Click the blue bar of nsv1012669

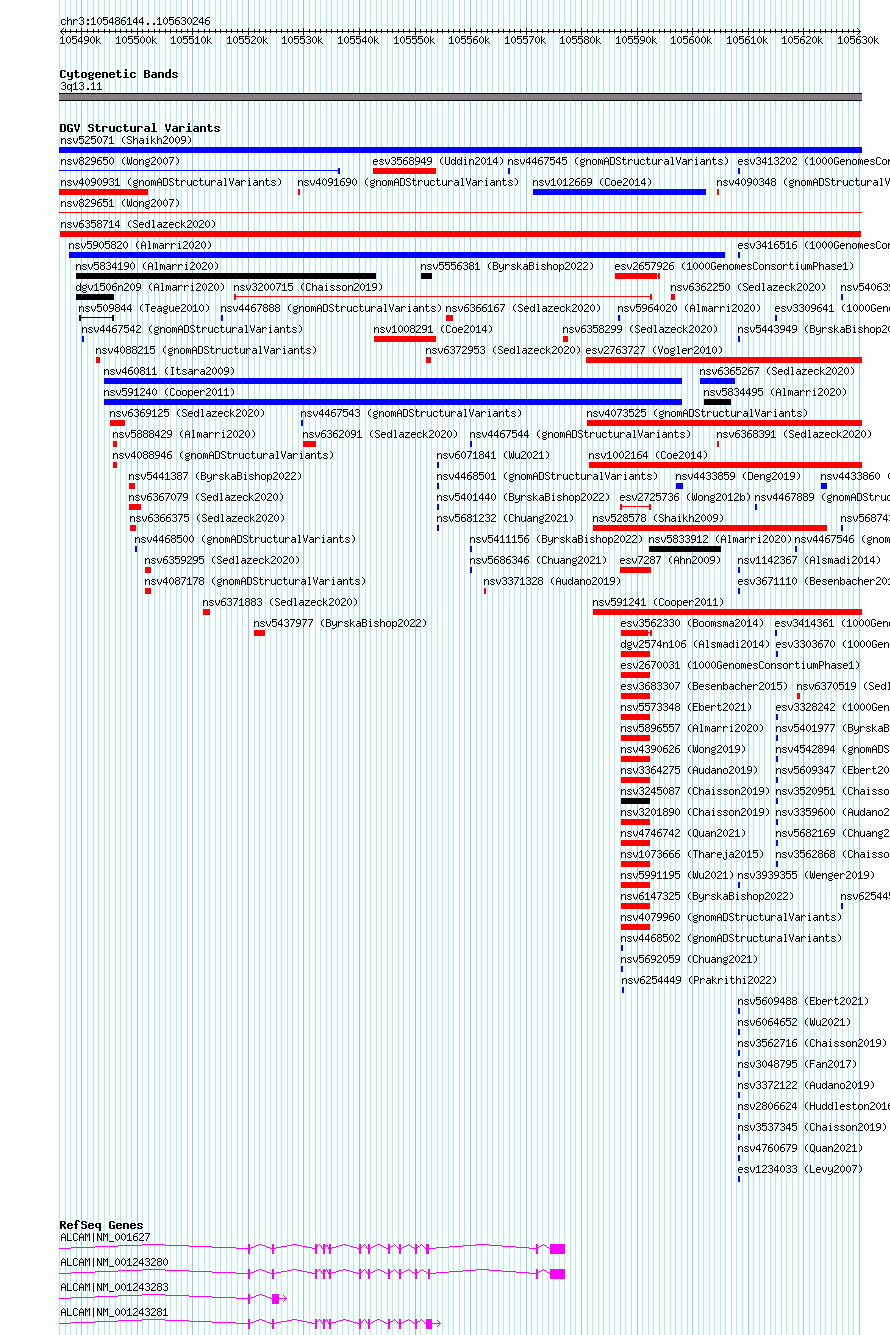619,192
